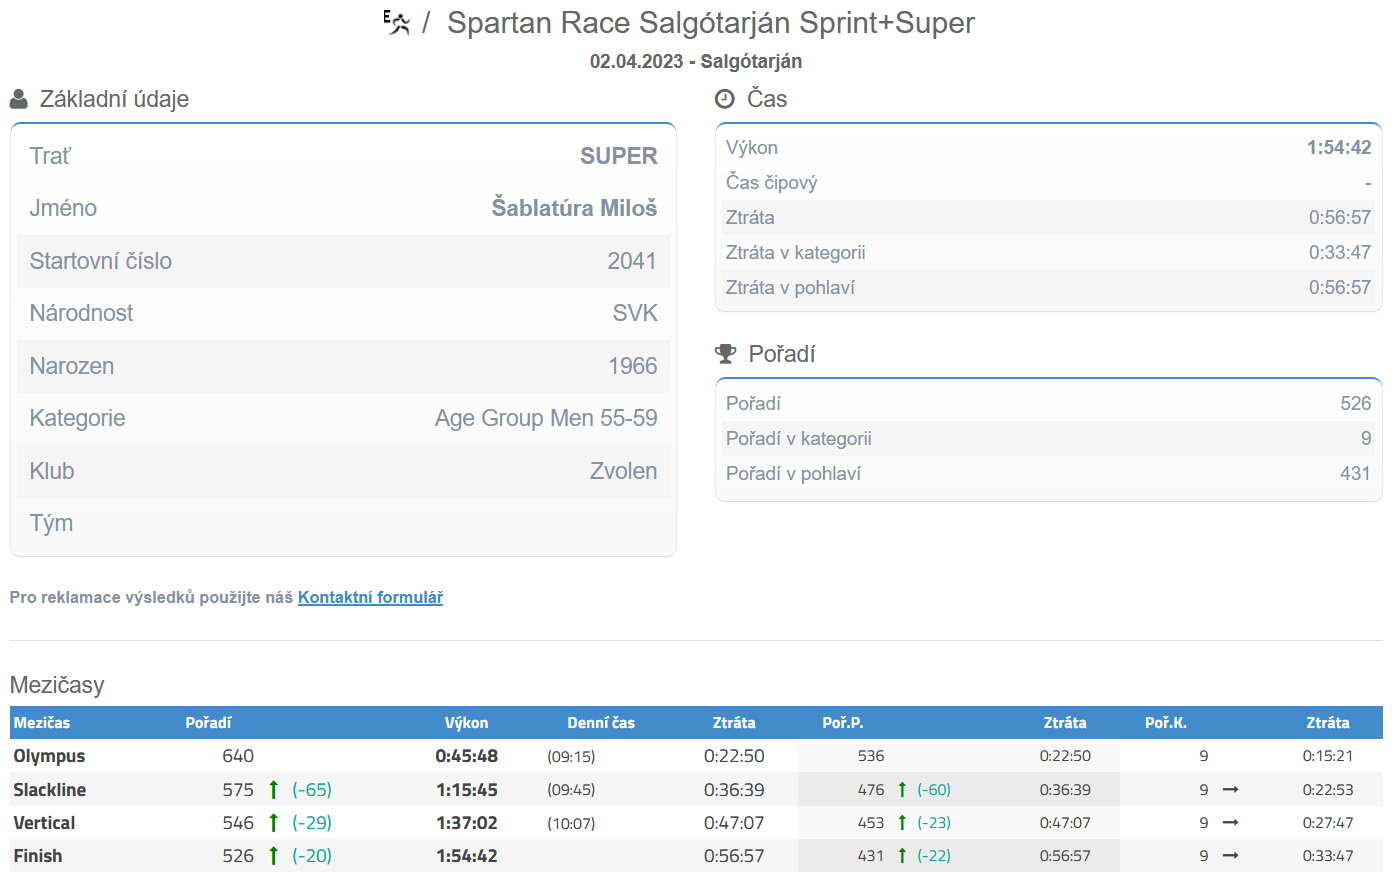Select the Finish split row name
Screen dimensions: 1392x874
point(38,855)
